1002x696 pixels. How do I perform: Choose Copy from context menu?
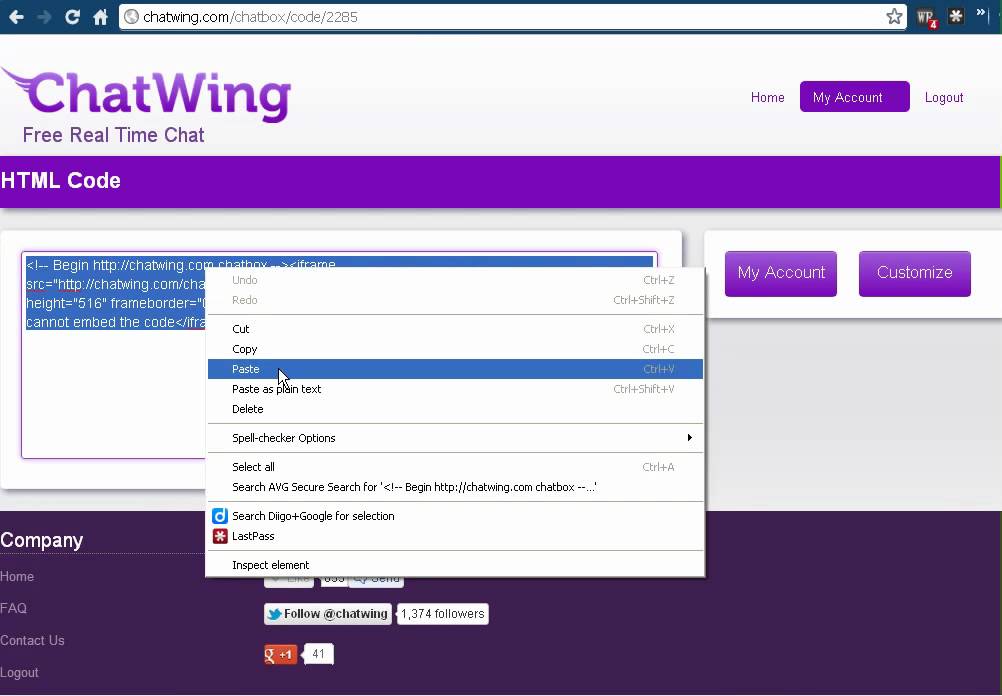(x=455, y=349)
